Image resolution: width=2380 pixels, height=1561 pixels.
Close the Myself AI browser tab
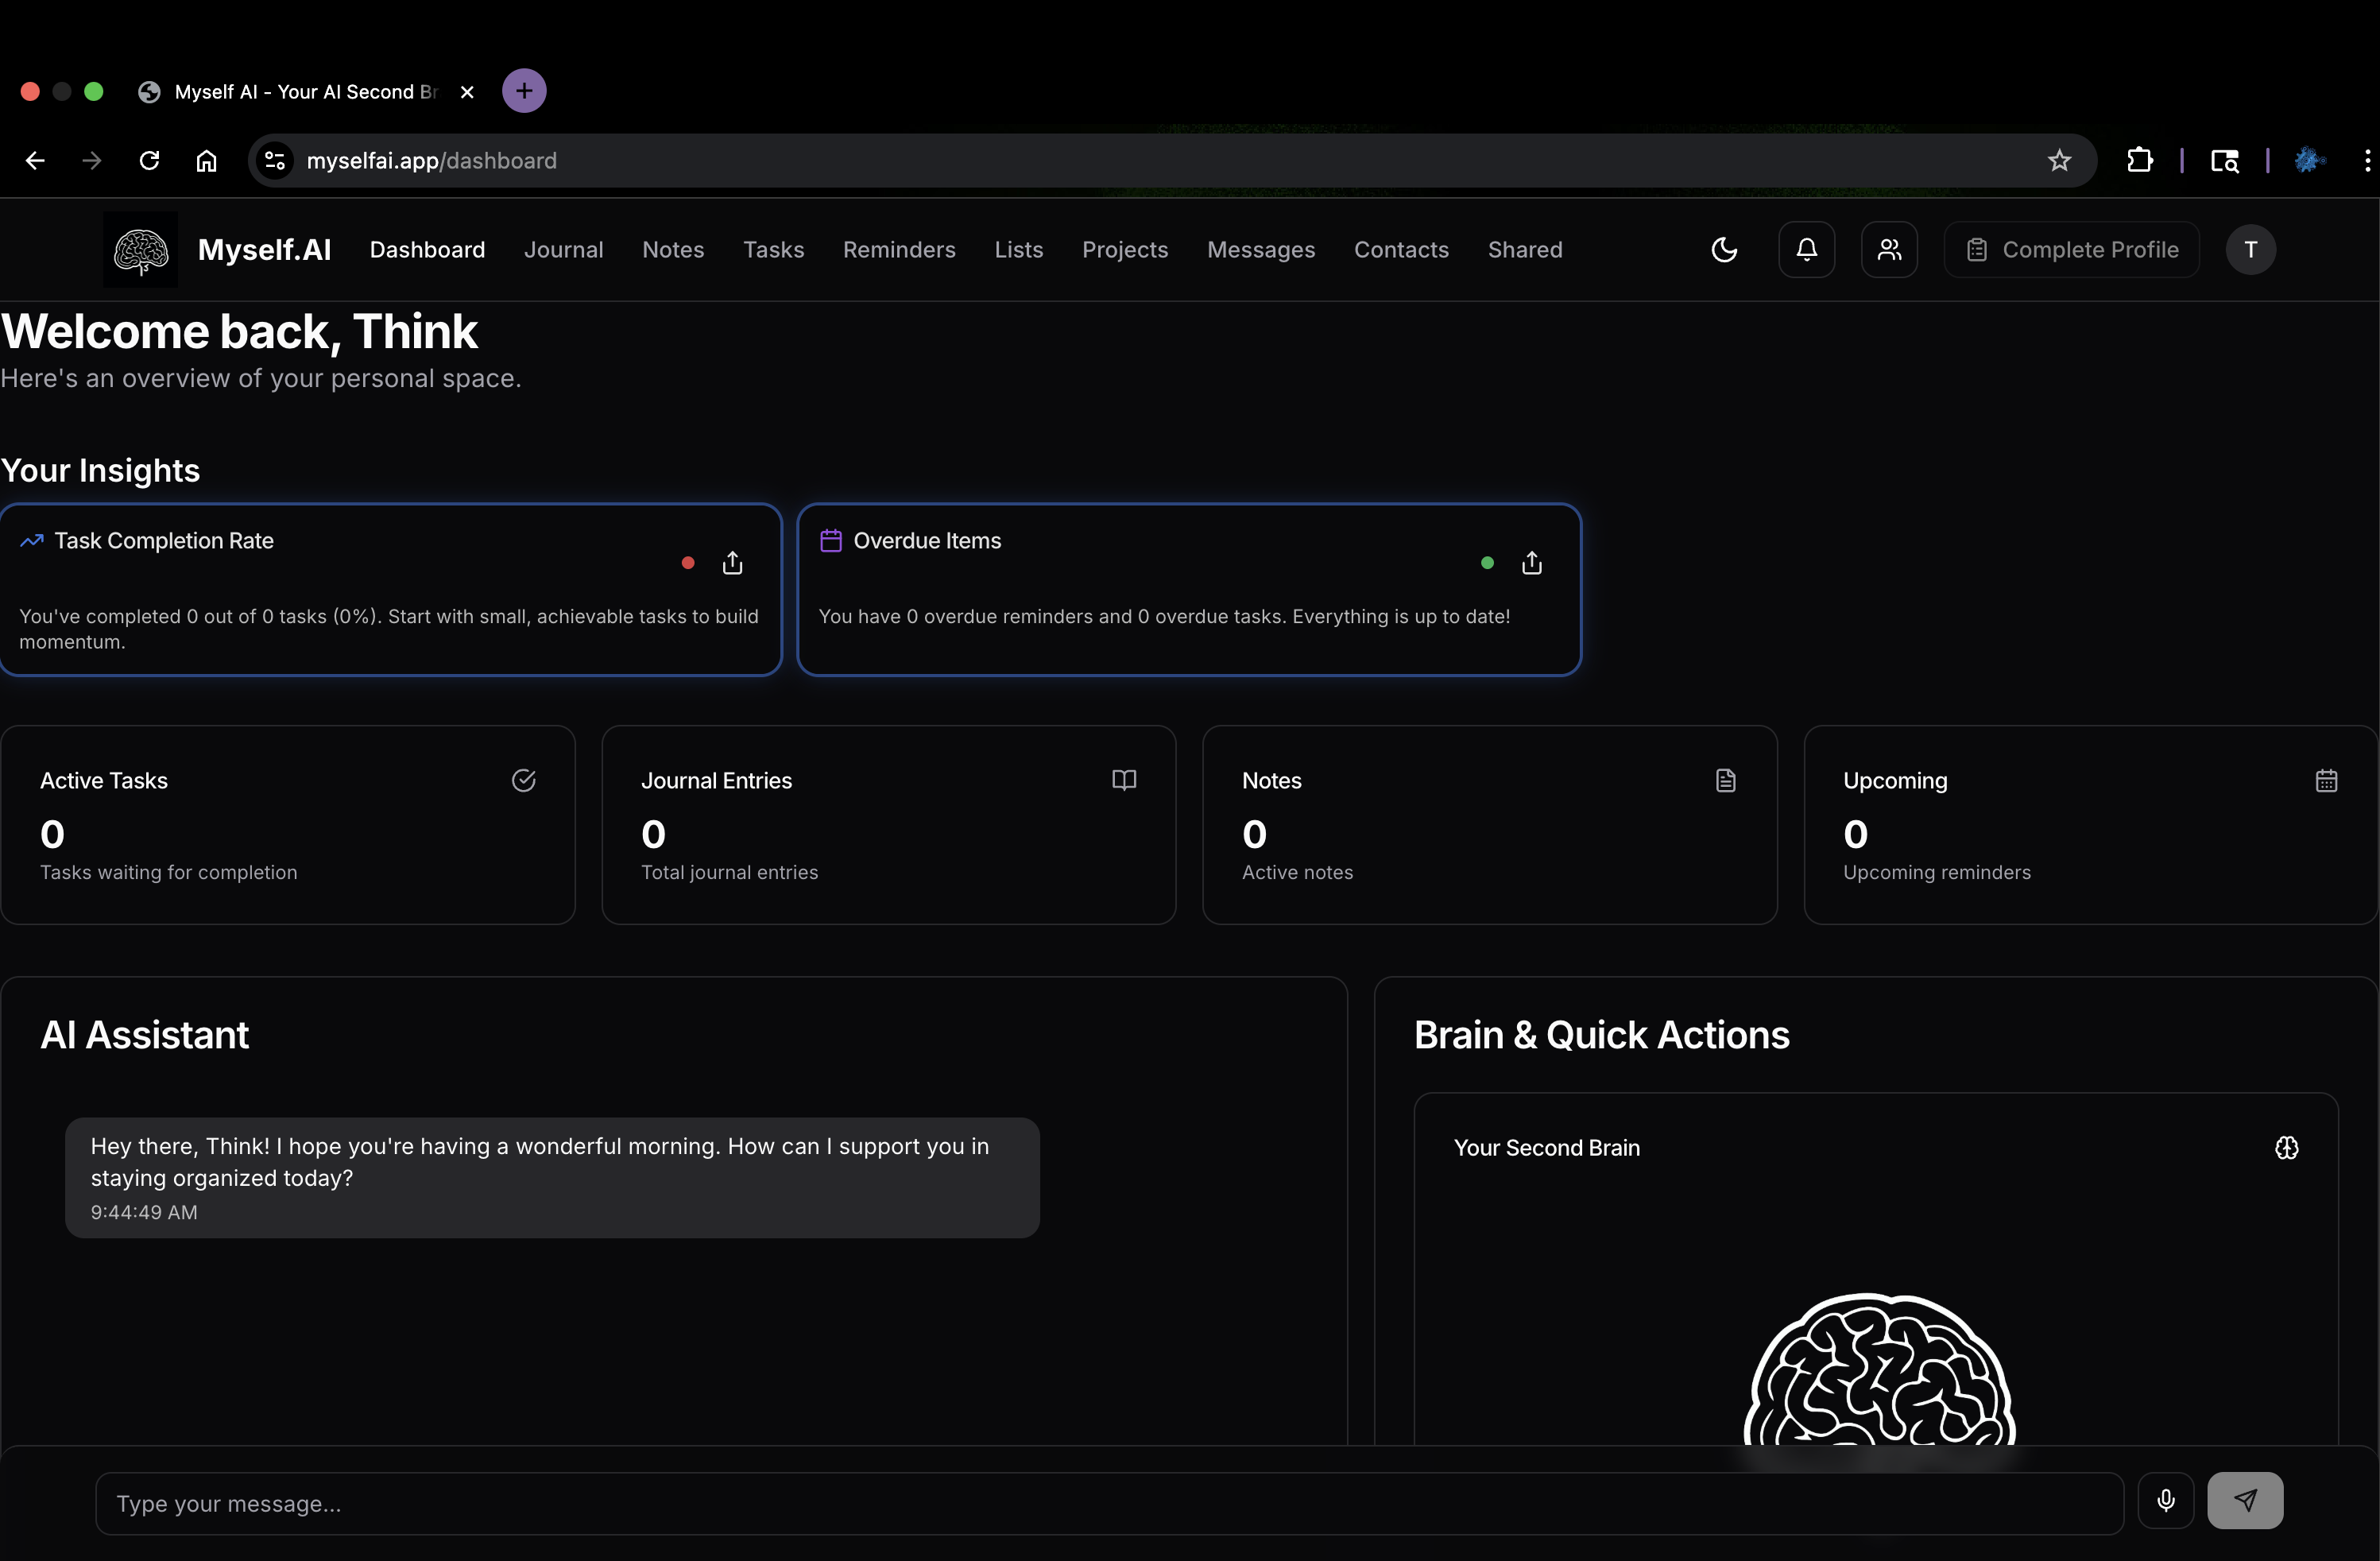point(467,92)
